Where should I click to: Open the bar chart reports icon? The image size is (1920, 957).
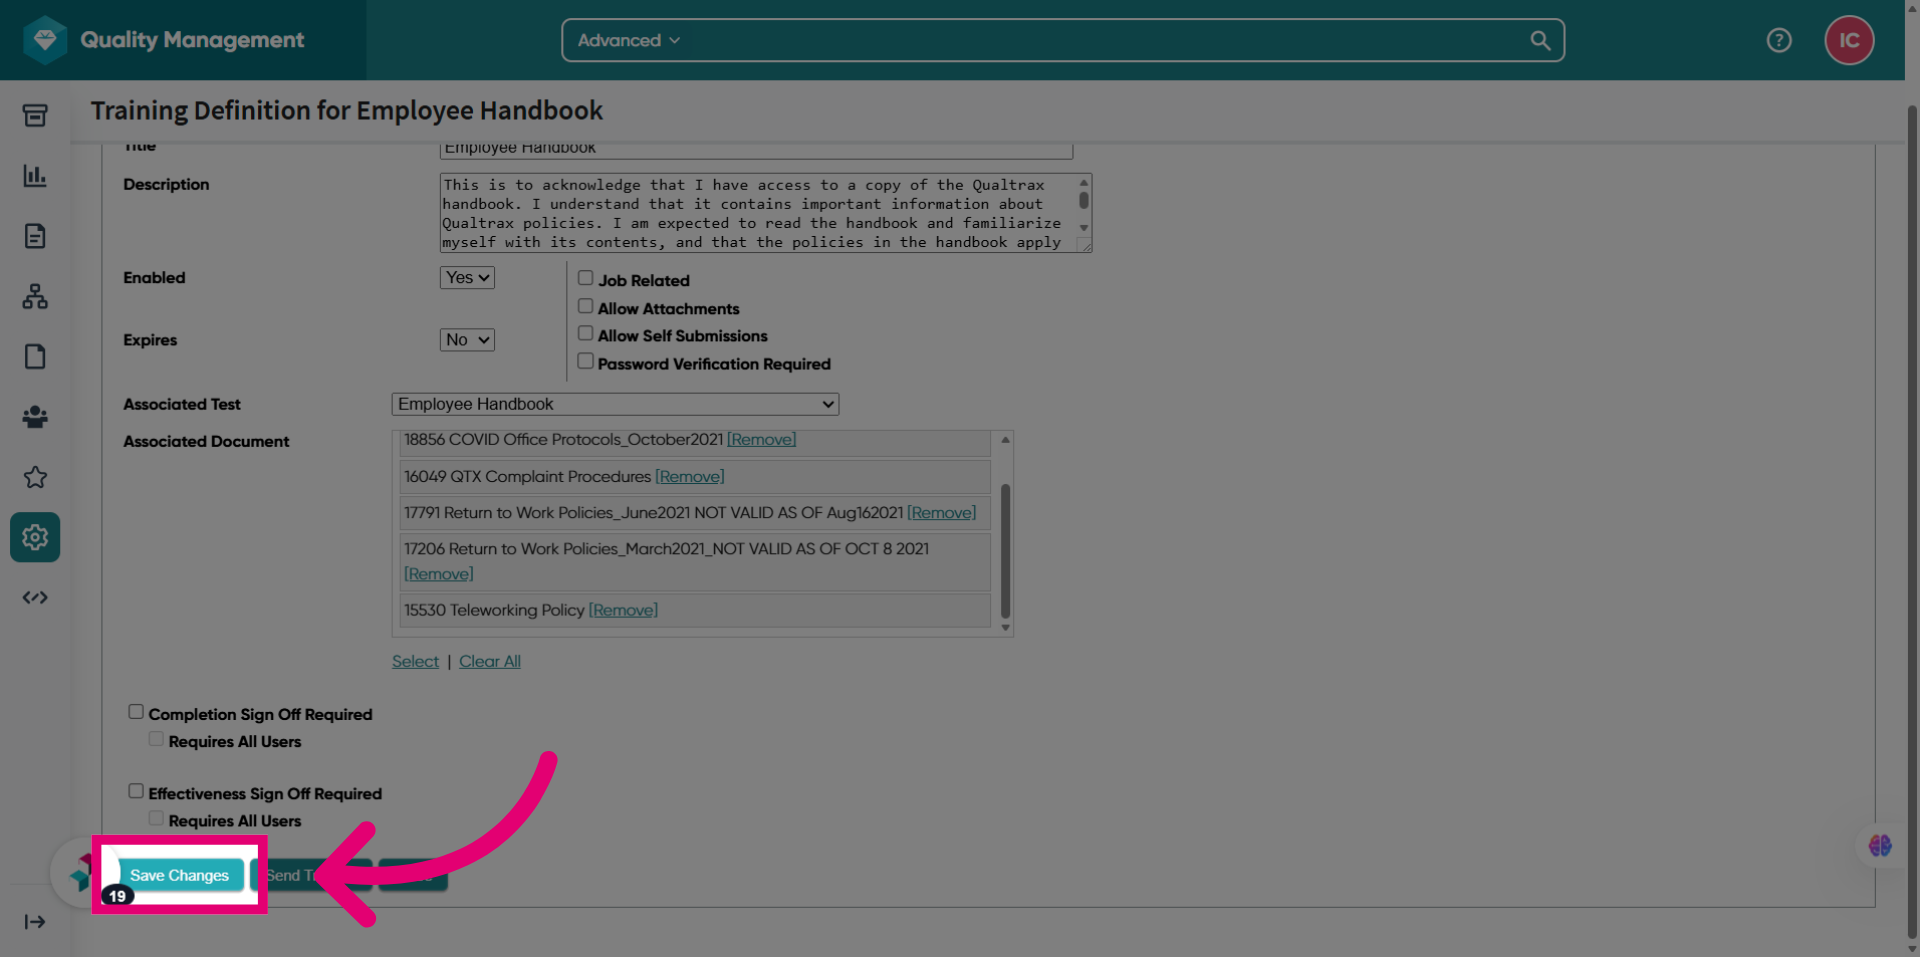pyautogui.click(x=35, y=176)
